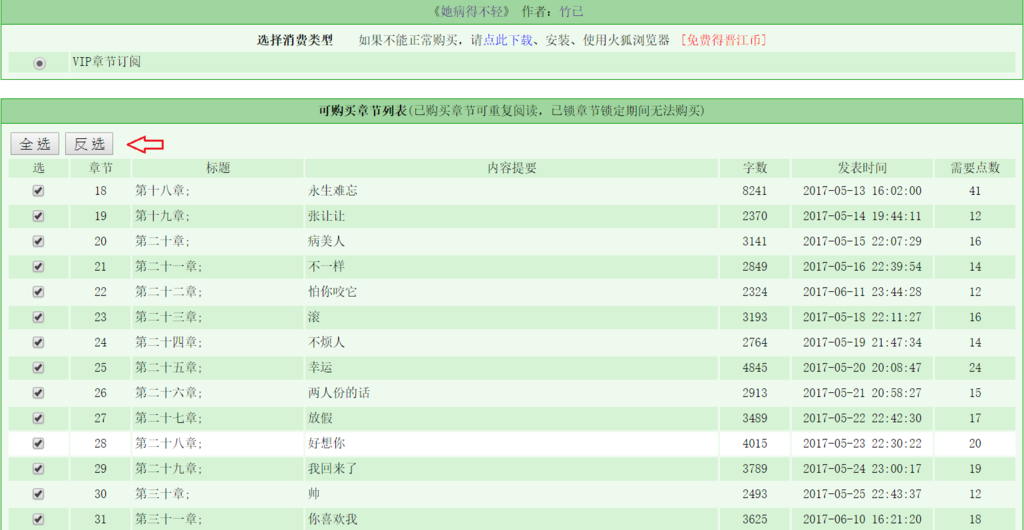This screenshot has width=1024, height=530.
Task: Click the title 第二十四章
Action: tap(168, 343)
